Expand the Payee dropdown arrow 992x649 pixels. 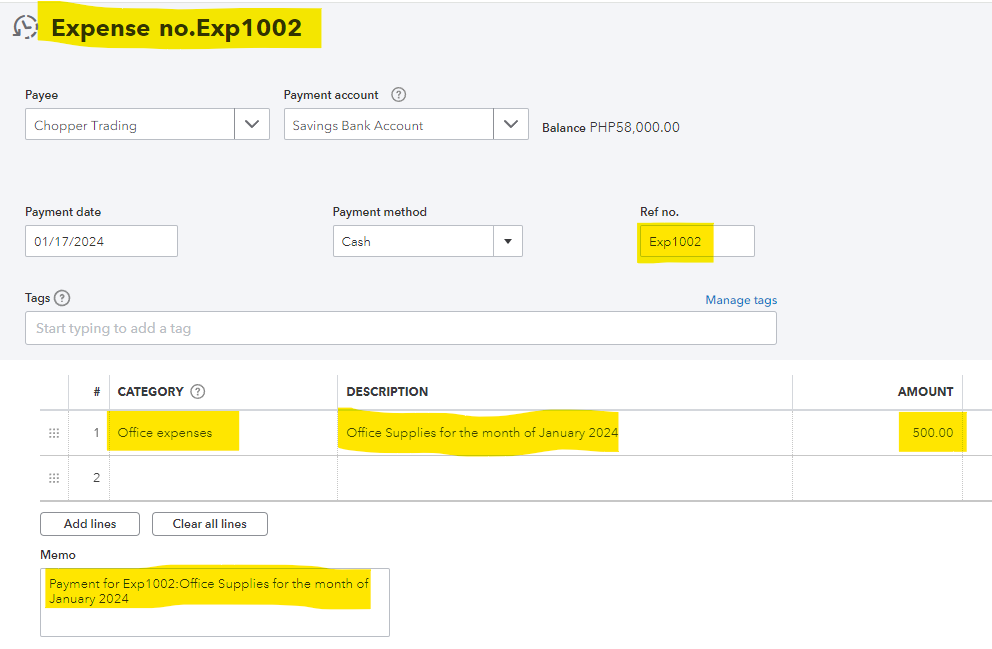click(251, 125)
